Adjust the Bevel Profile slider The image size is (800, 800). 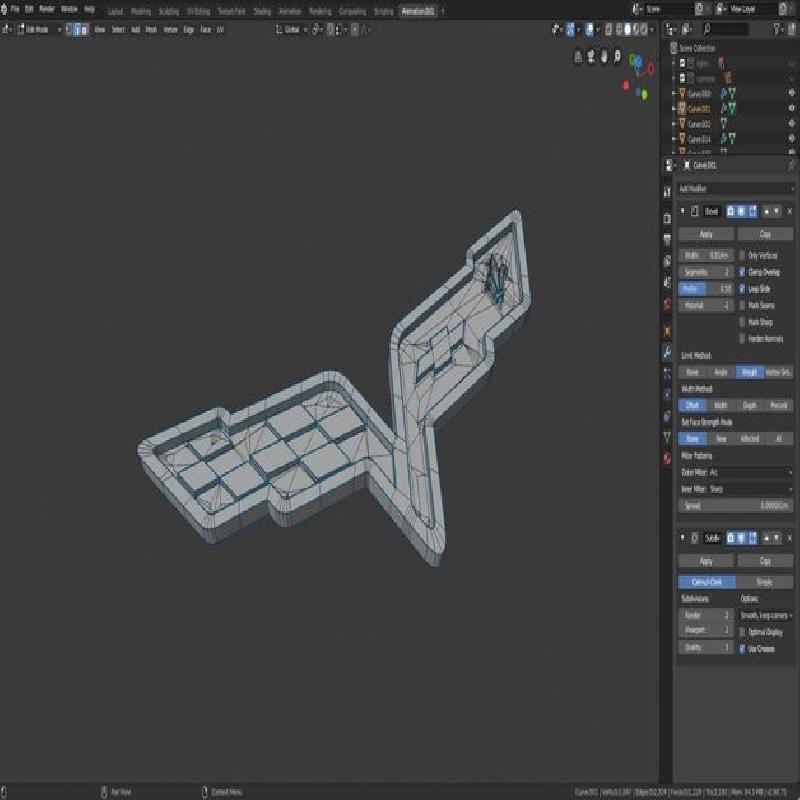[x=706, y=289]
